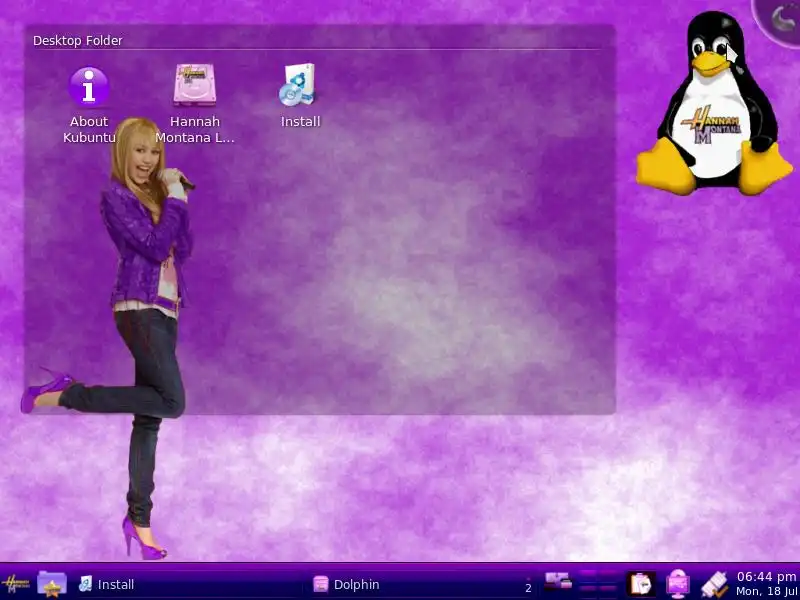Click the Plasma cashew in the top-right corner
The height and width of the screenshot is (600, 800).
coord(780,20)
